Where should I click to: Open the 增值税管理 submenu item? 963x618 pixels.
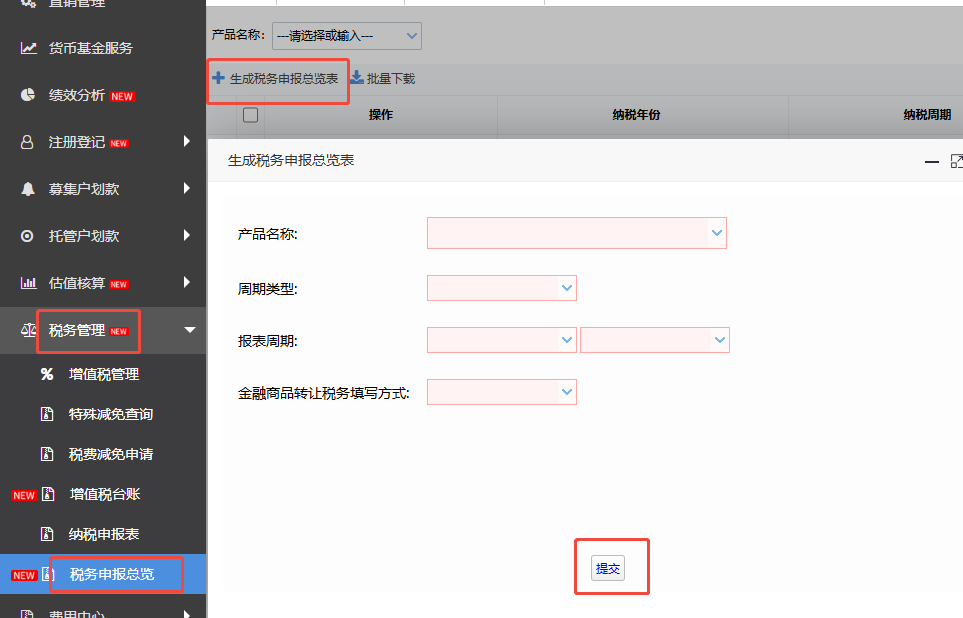[x=103, y=374]
